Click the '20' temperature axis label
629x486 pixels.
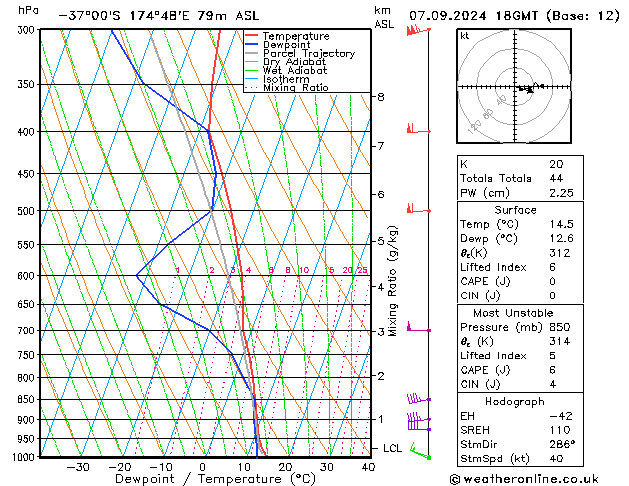(x=285, y=467)
